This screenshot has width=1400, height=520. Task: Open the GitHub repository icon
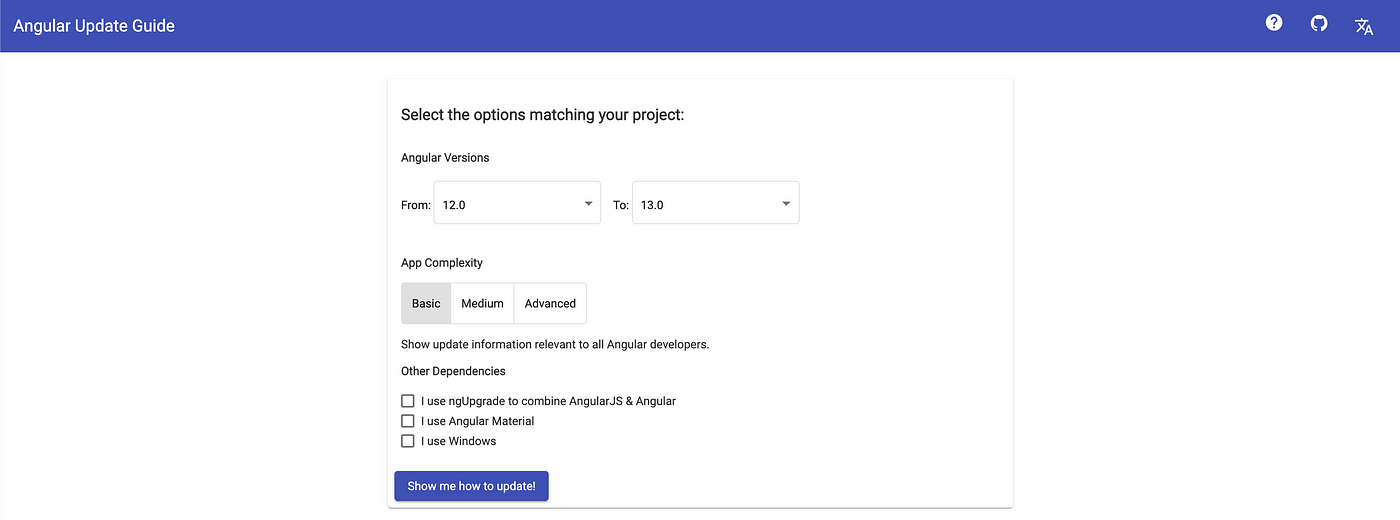coord(1319,23)
